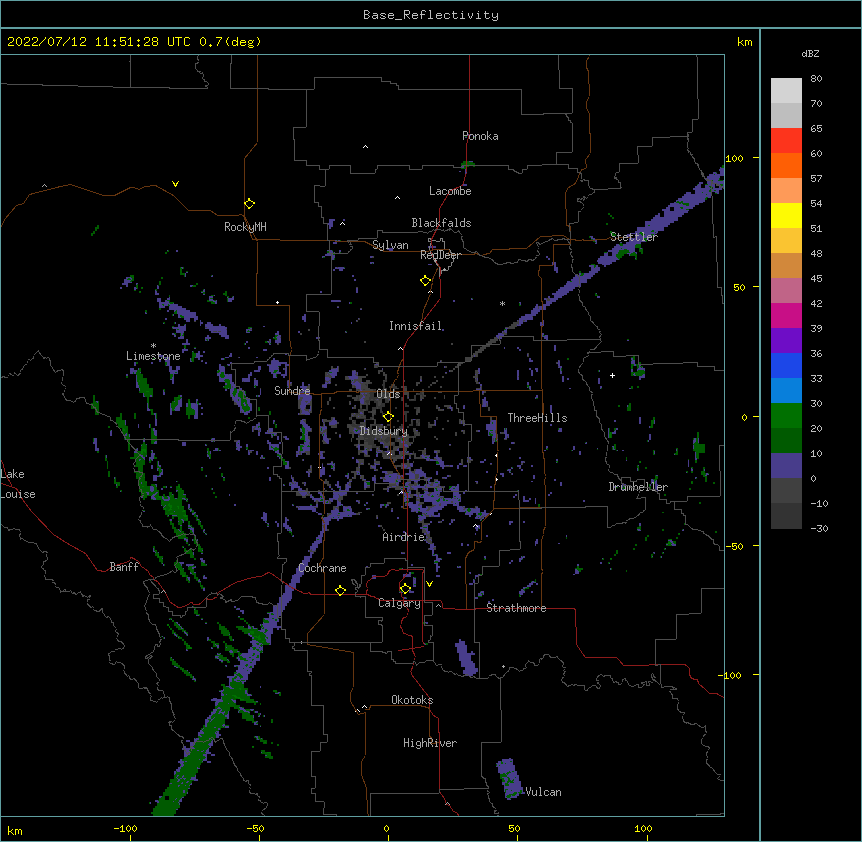Click the Okotoks label
Image resolution: width=862 pixels, height=842 pixels.
[412, 700]
